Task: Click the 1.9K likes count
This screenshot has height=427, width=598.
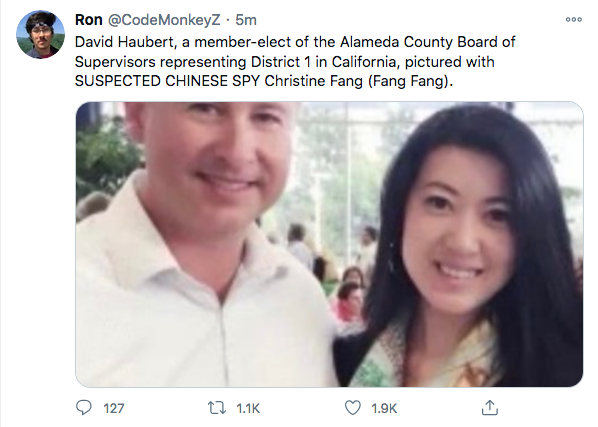Action: click(384, 408)
